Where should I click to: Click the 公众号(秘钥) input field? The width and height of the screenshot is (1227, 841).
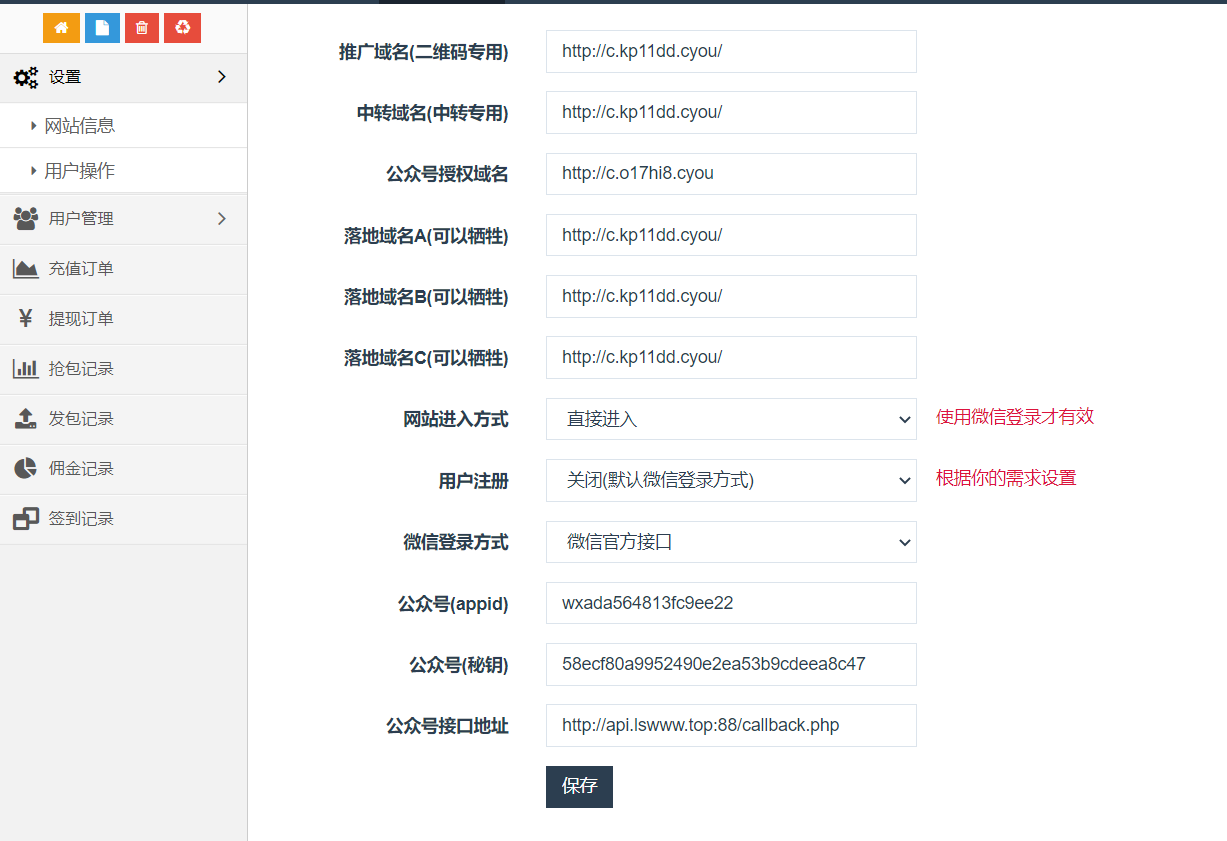731,664
